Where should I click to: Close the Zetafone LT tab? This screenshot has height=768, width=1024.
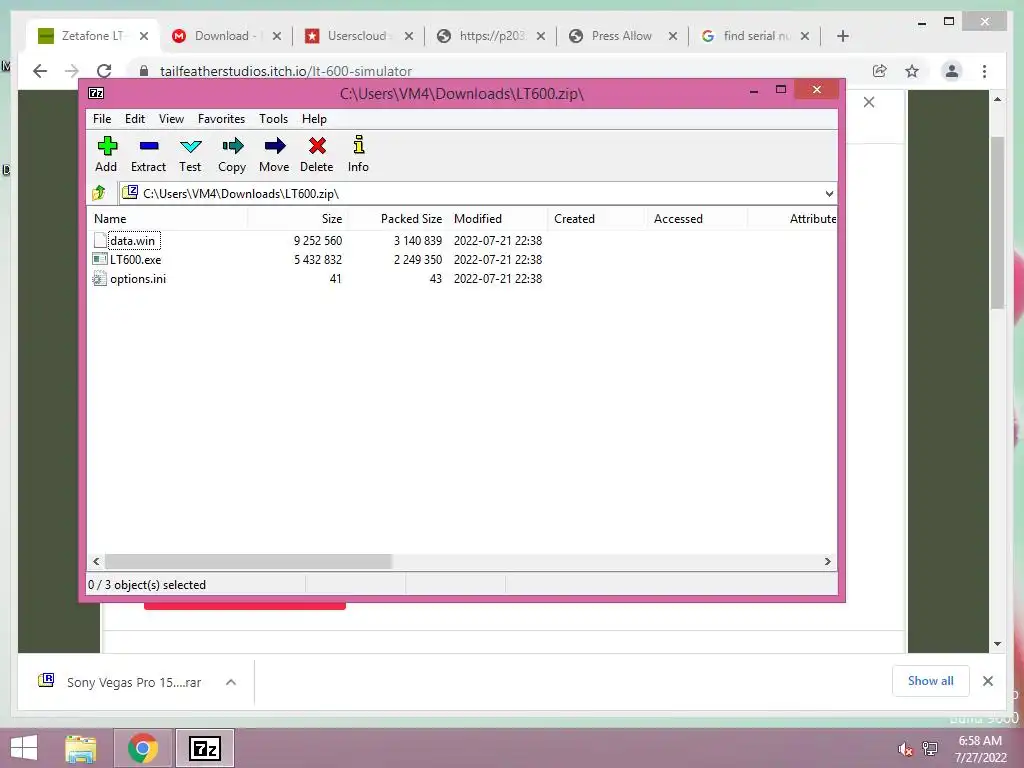click(x=144, y=36)
